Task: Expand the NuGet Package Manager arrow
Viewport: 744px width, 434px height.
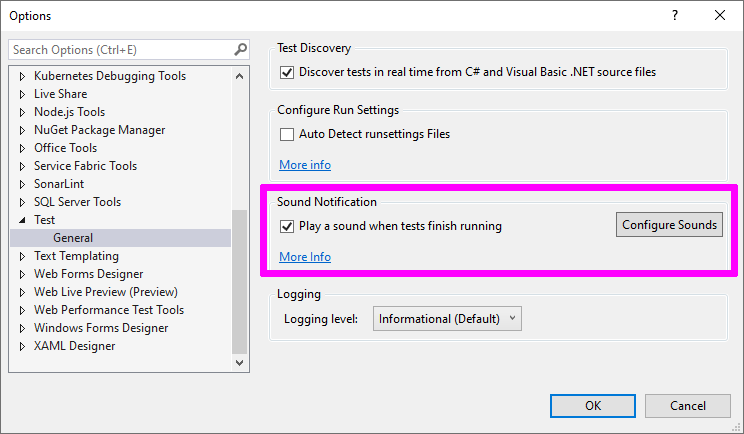Action: (22, 130)
